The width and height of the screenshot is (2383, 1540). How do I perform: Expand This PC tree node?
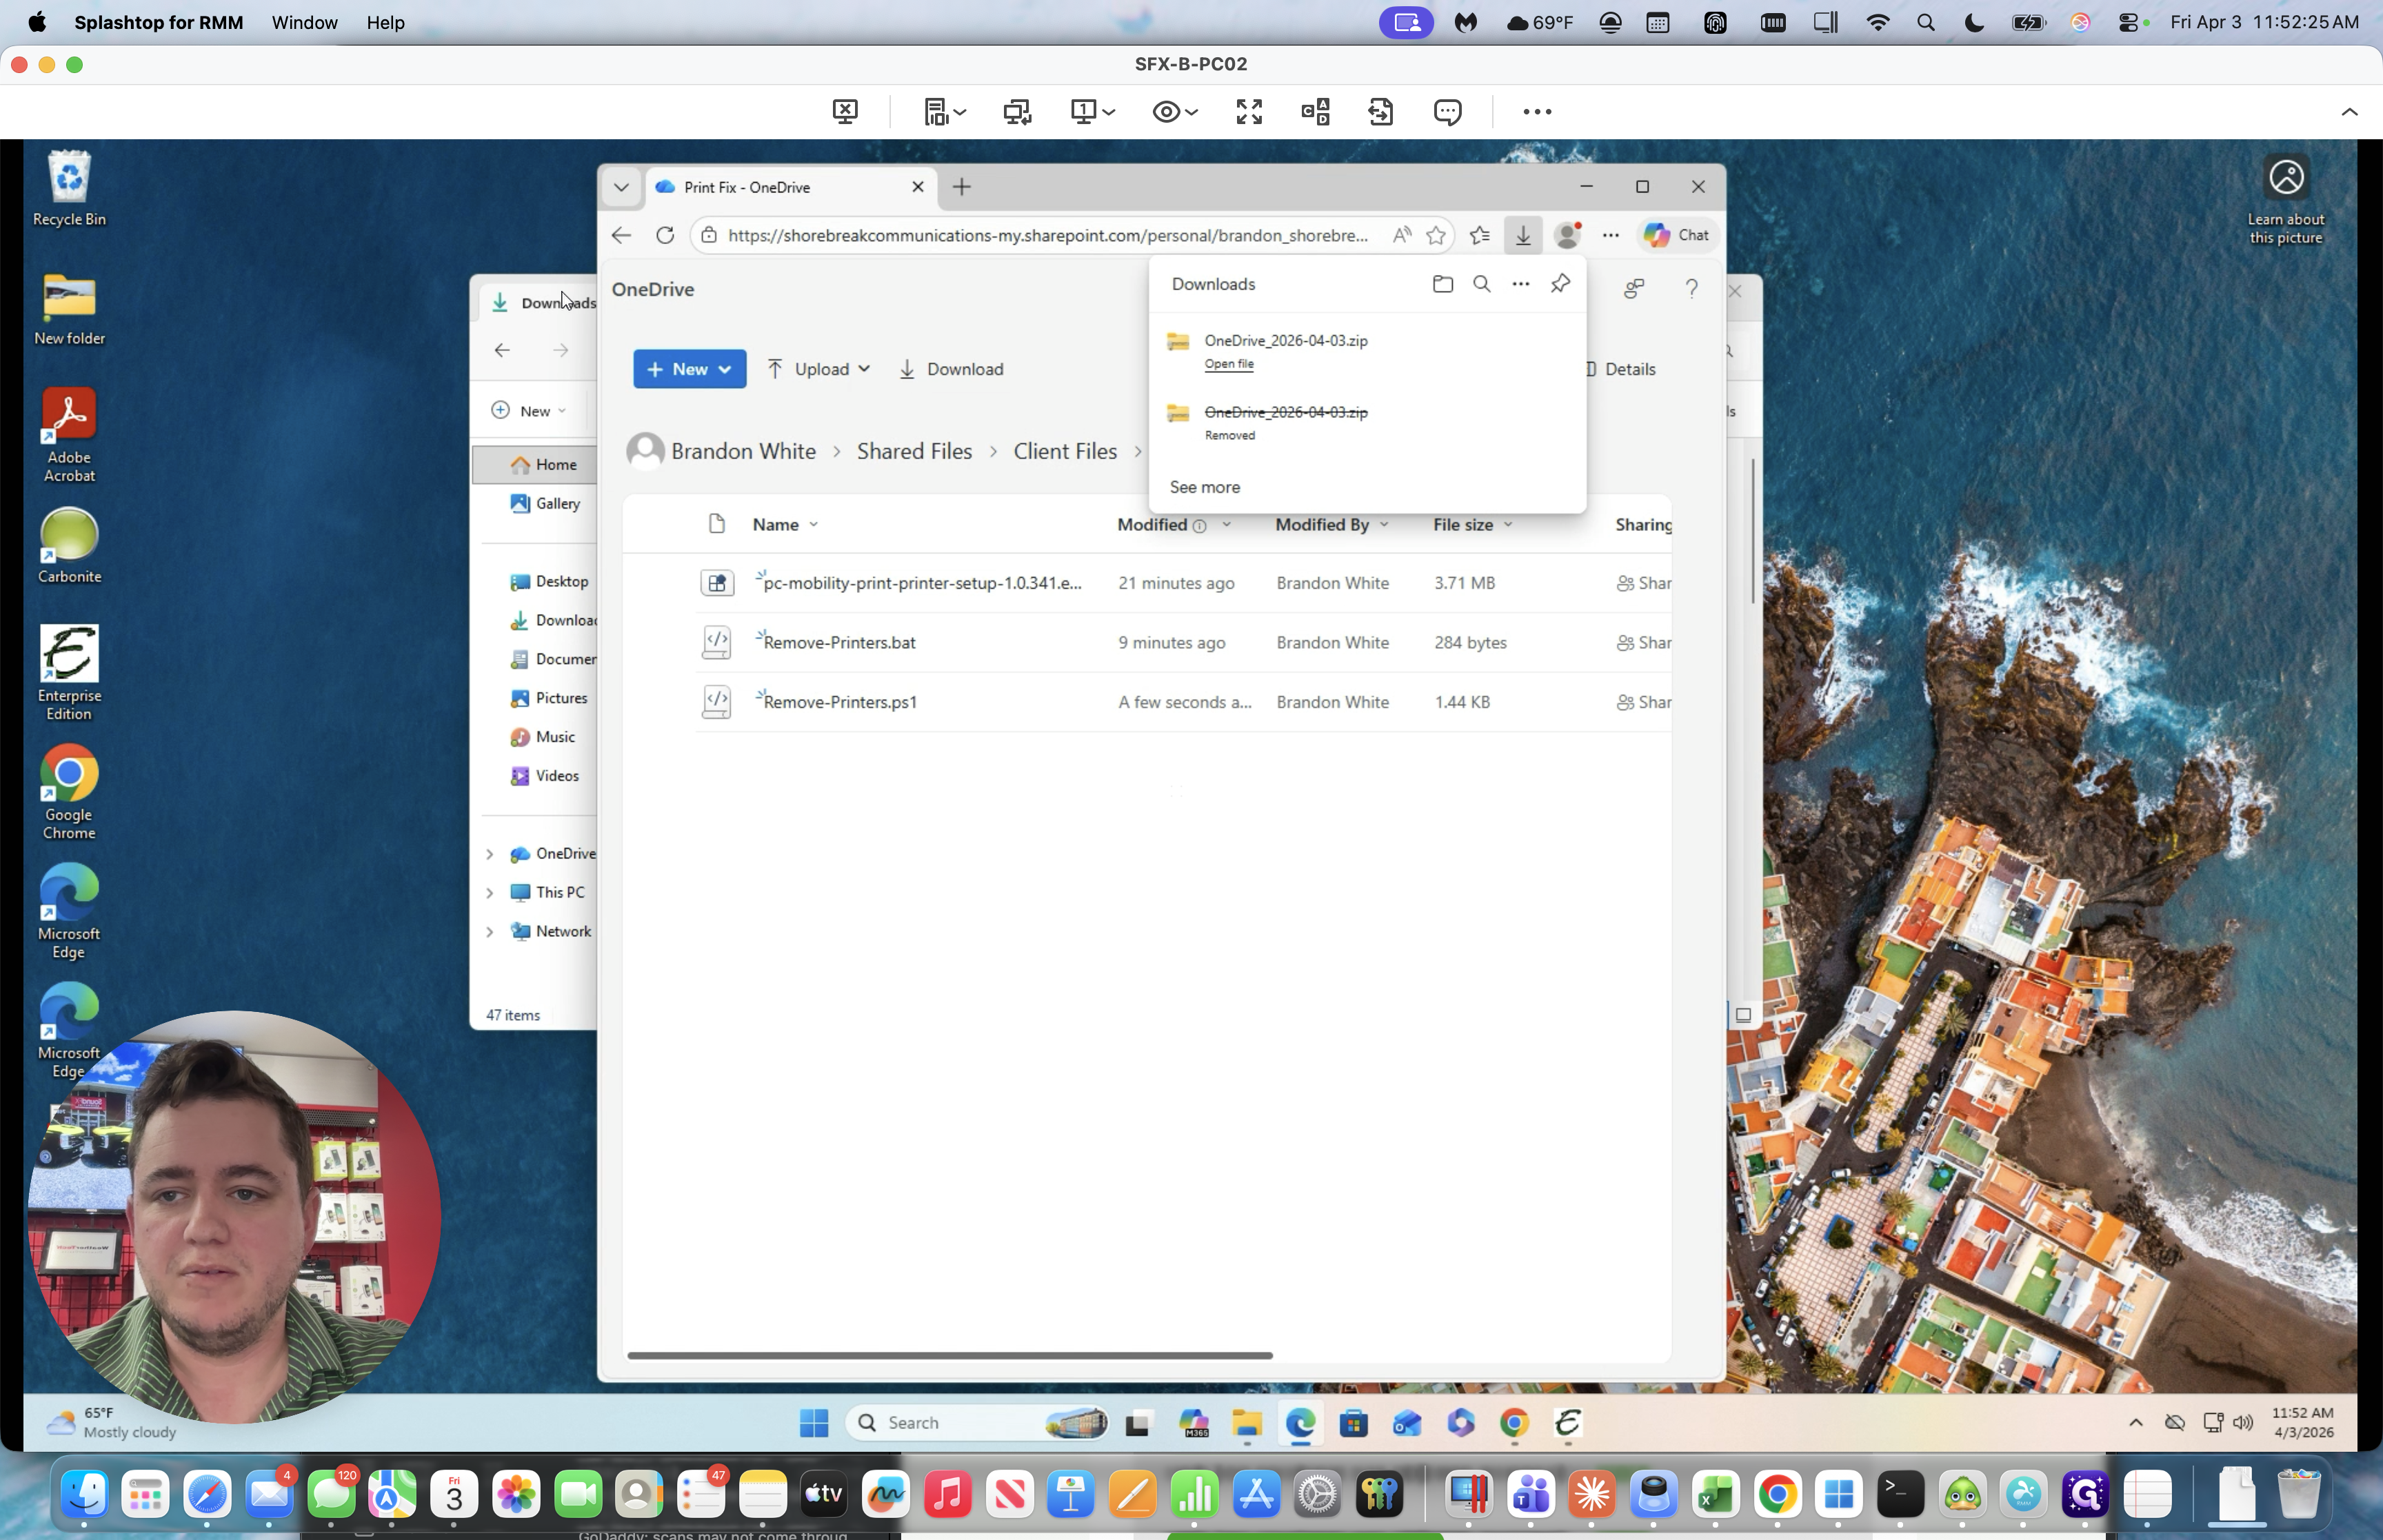pyautogui.click(x=490, y=893)
